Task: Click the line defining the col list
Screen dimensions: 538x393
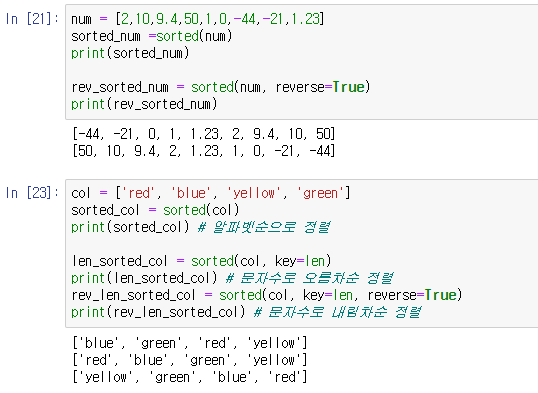Action: 211,193
